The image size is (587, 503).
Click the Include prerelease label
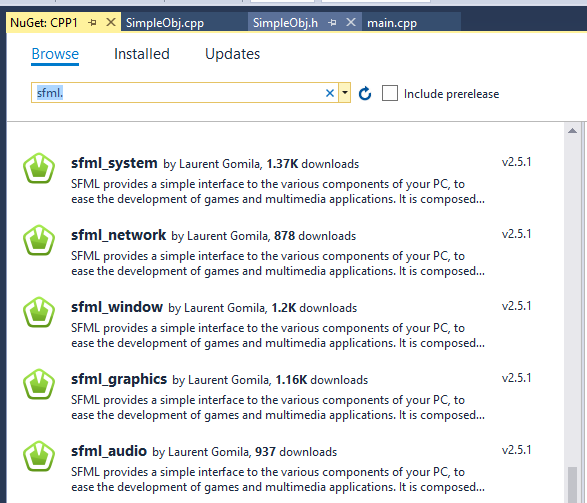click(x=451, y=94)
